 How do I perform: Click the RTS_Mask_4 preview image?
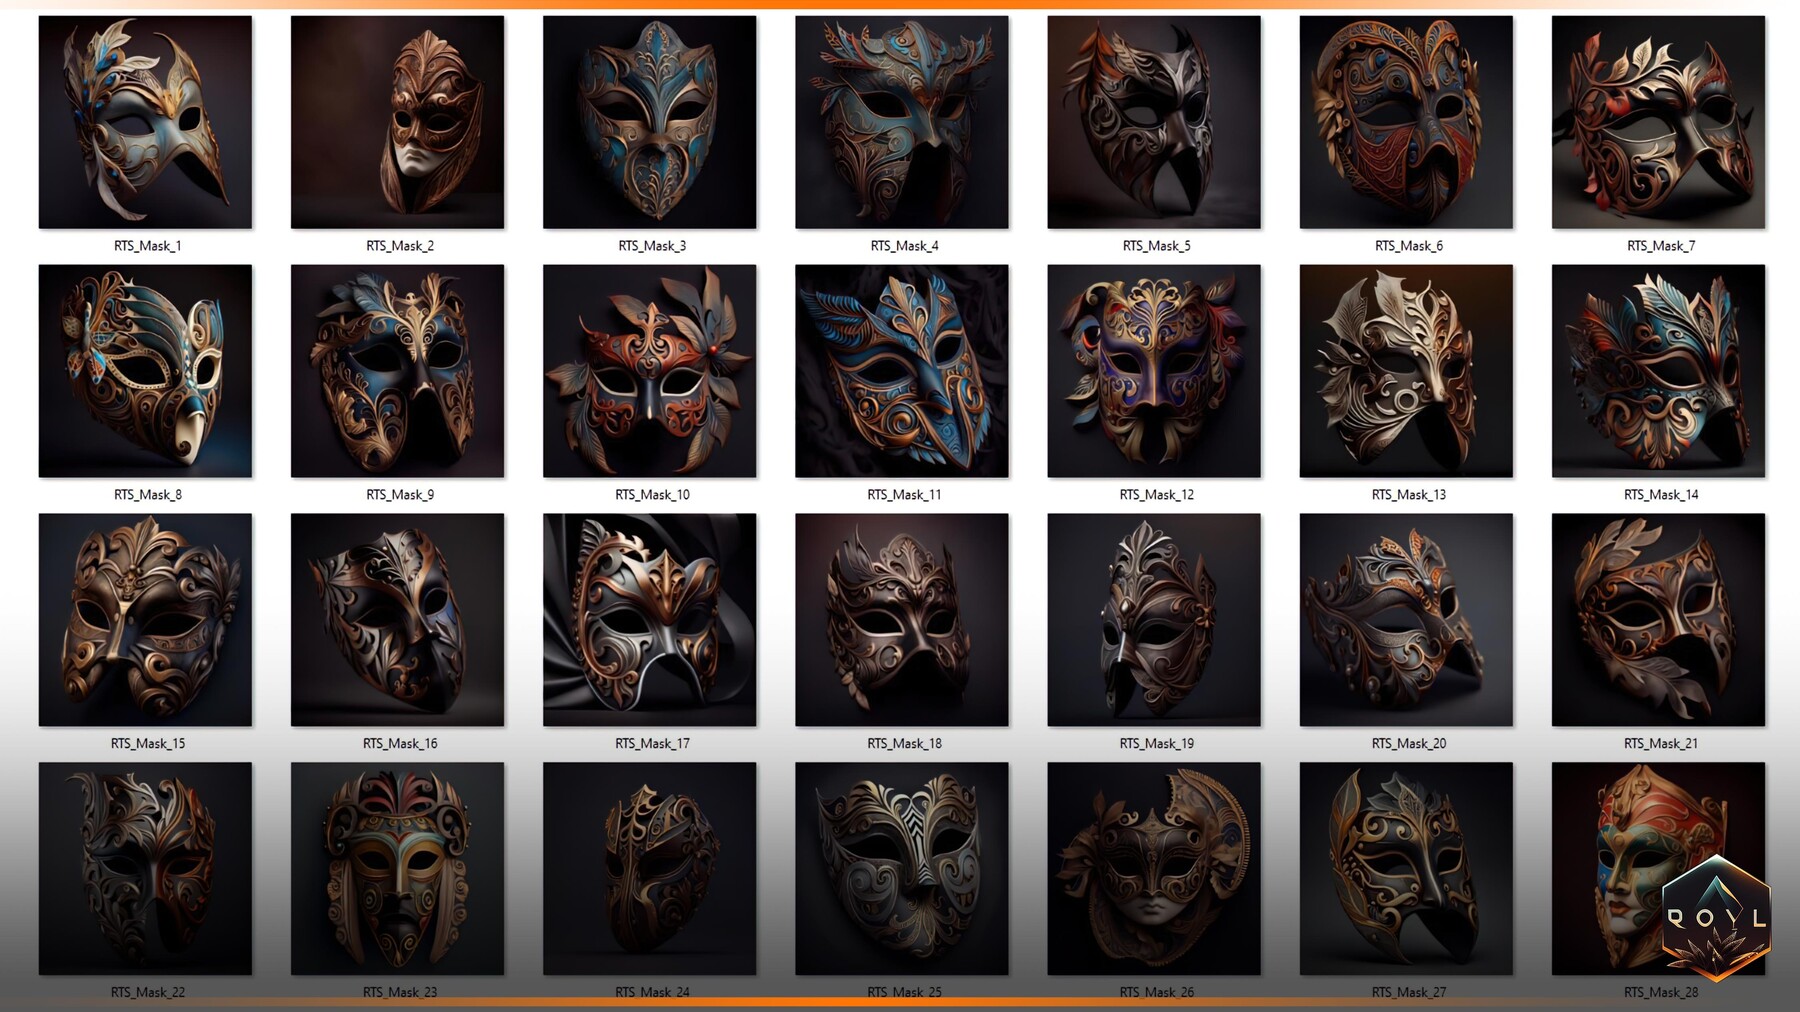(x=901, y=123)
